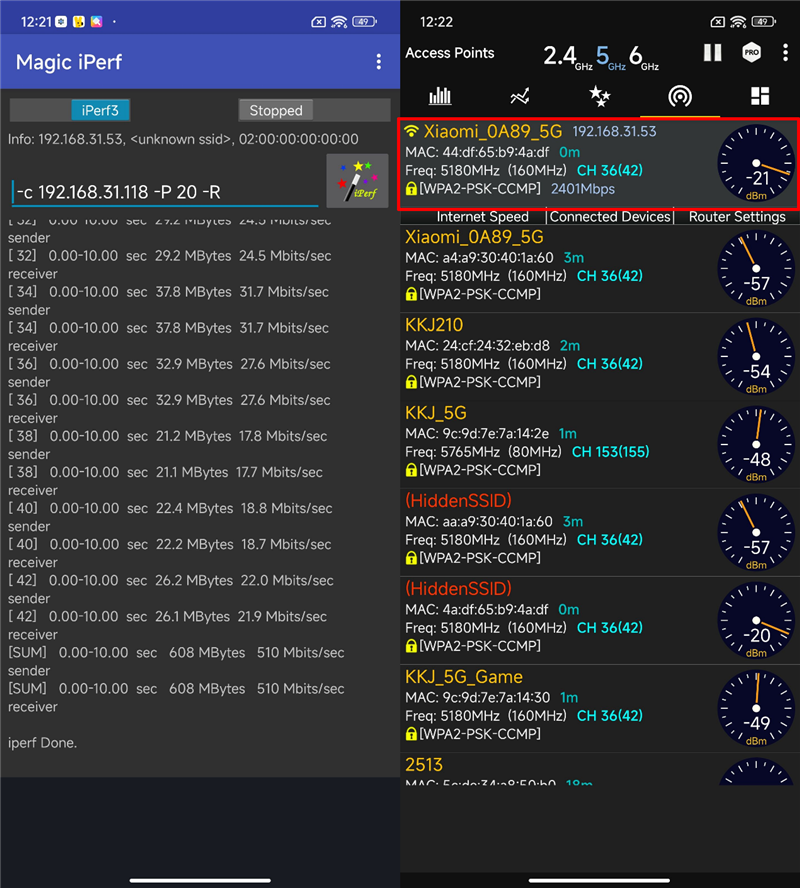Pause the Wi-Fi scanning

click(x=712, y=53)
